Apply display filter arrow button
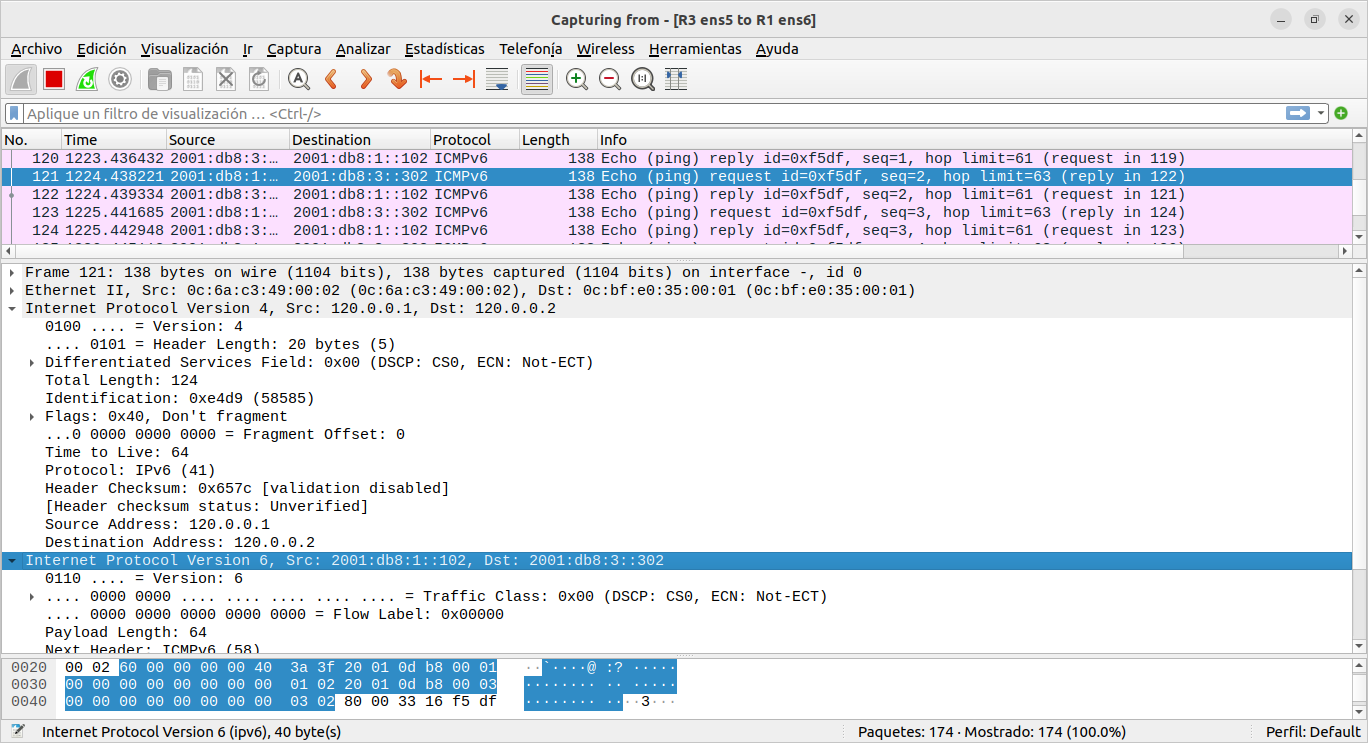The width and height of the screenshot is (1368, 743). tap(1298, 113)
